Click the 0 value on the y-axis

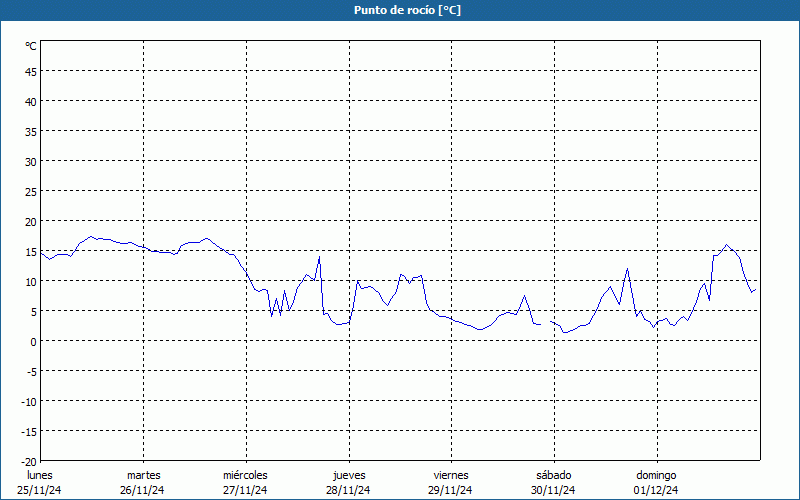coord(34,342)
